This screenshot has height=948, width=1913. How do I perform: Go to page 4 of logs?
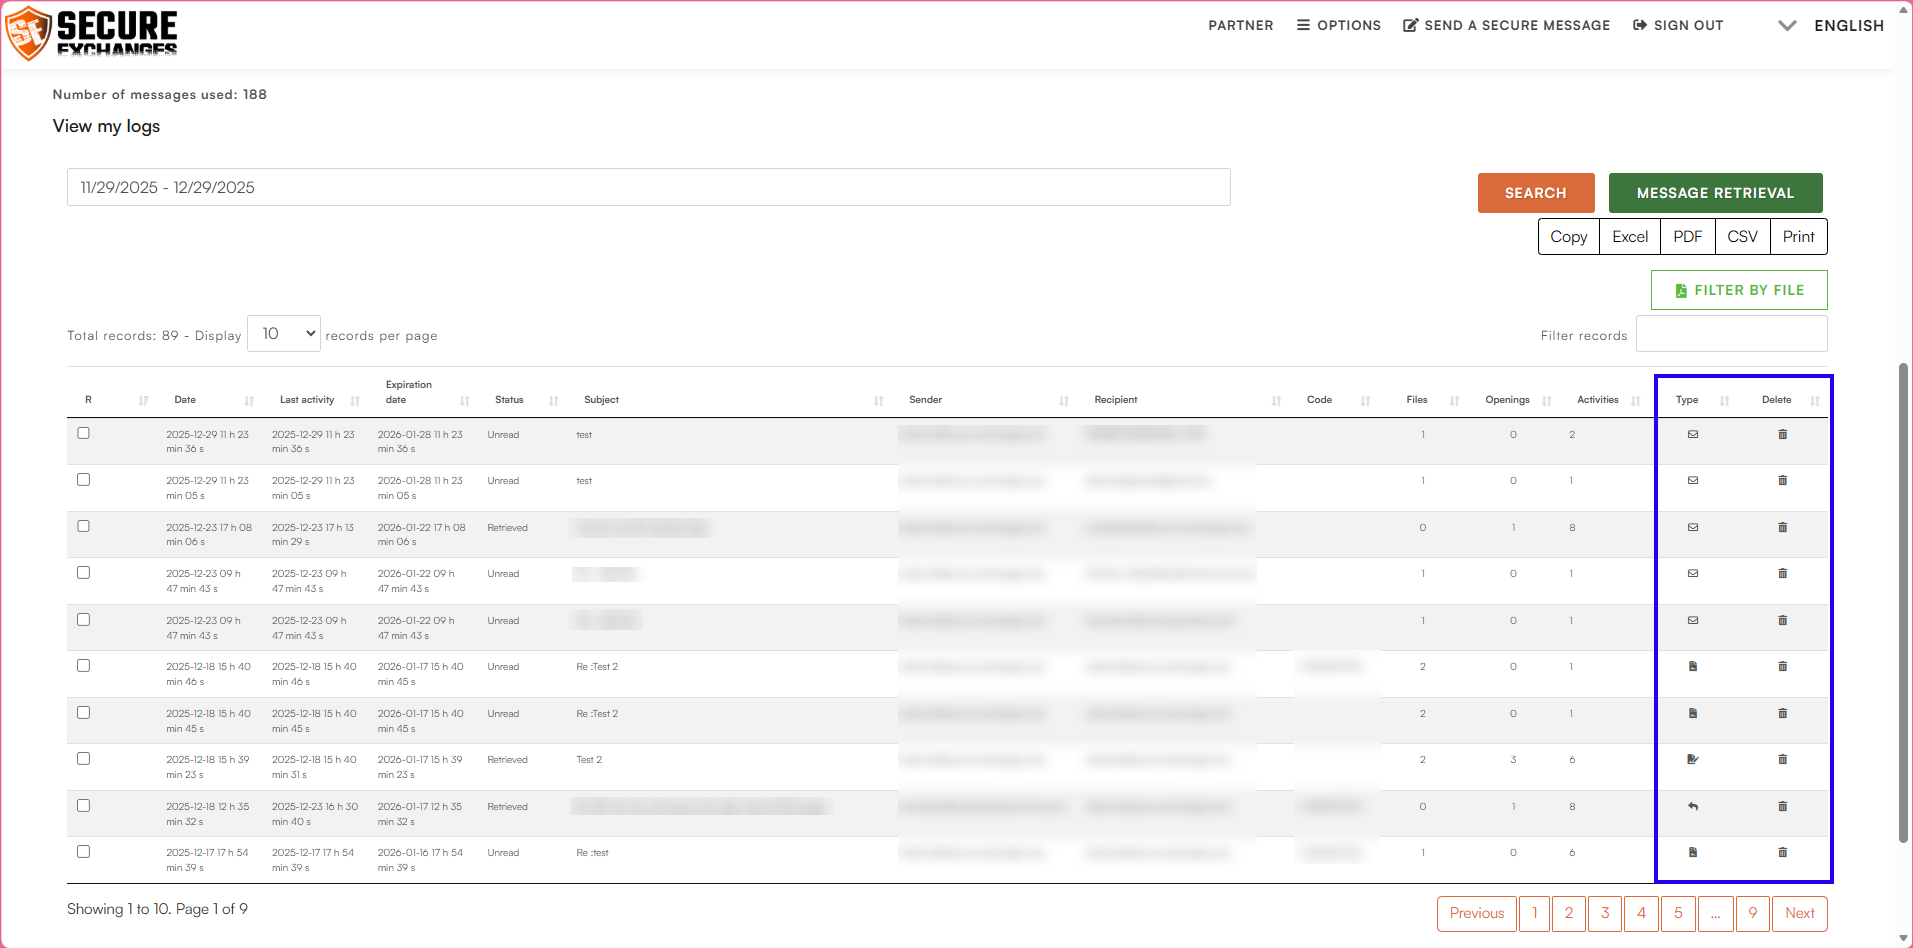[1641, 913]
